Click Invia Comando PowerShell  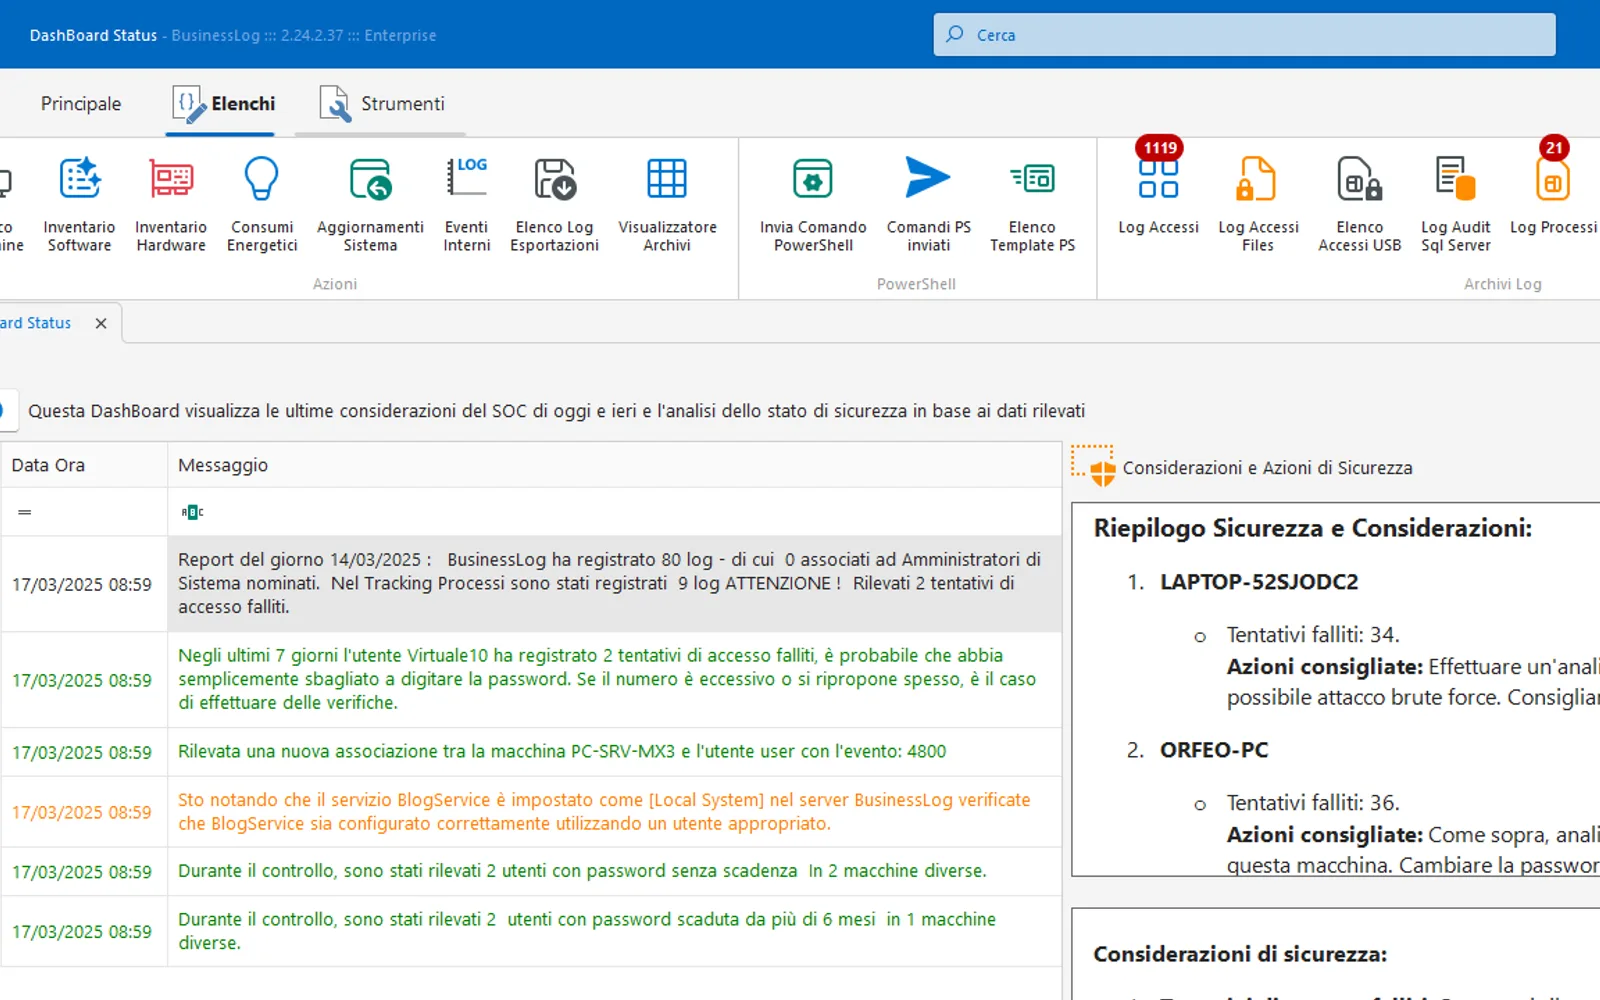pyautogui.click(x=813, y=205)
